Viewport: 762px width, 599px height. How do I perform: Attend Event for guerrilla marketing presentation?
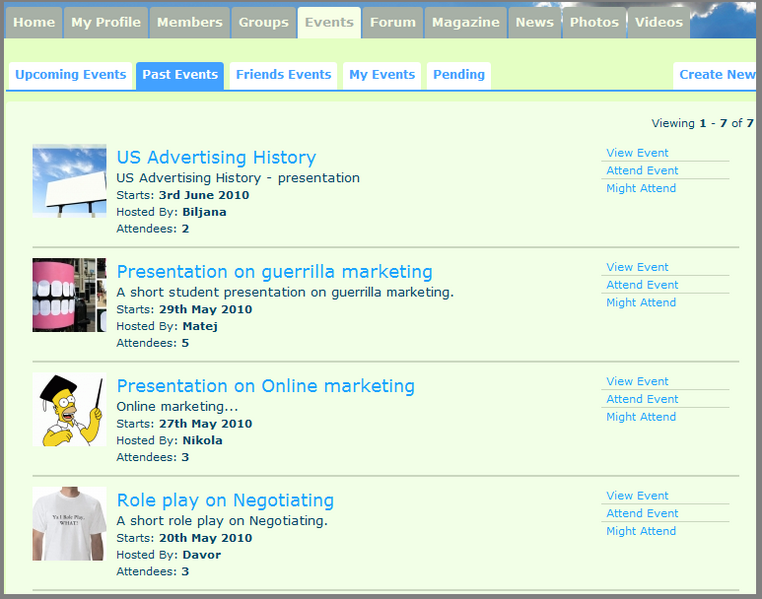coord(642,285)
